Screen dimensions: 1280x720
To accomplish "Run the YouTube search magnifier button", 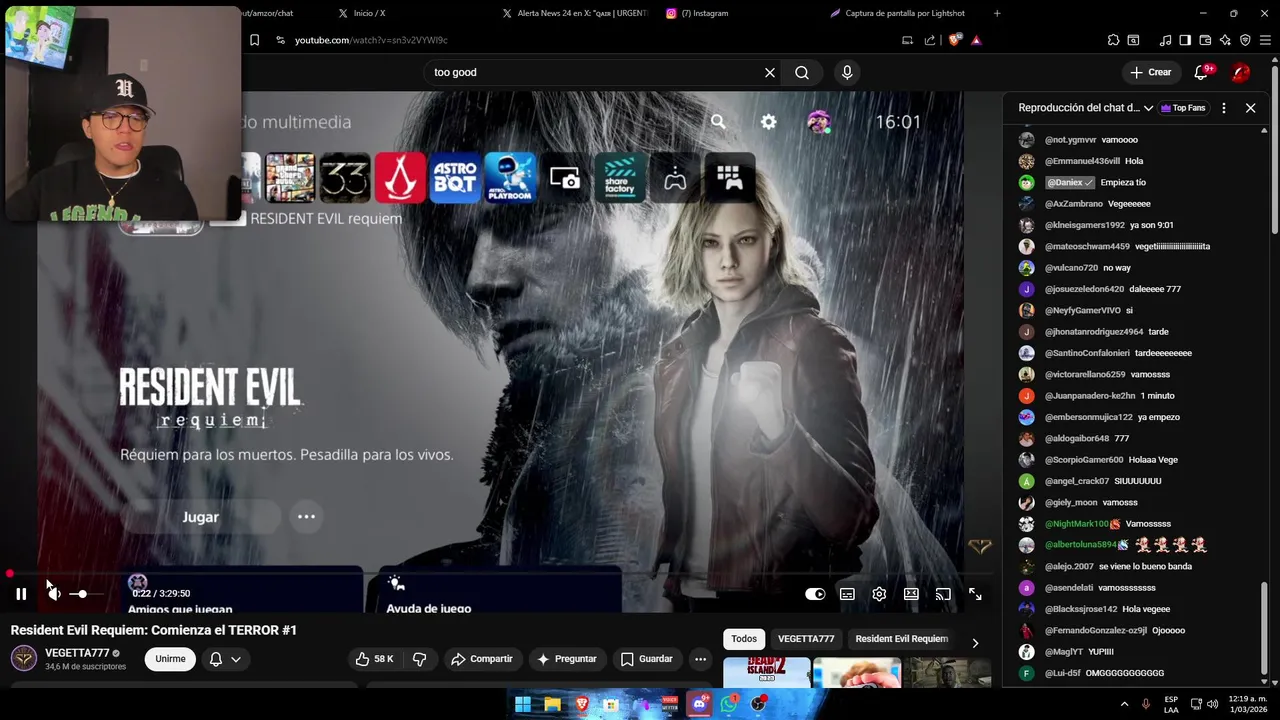I will 802,72.
